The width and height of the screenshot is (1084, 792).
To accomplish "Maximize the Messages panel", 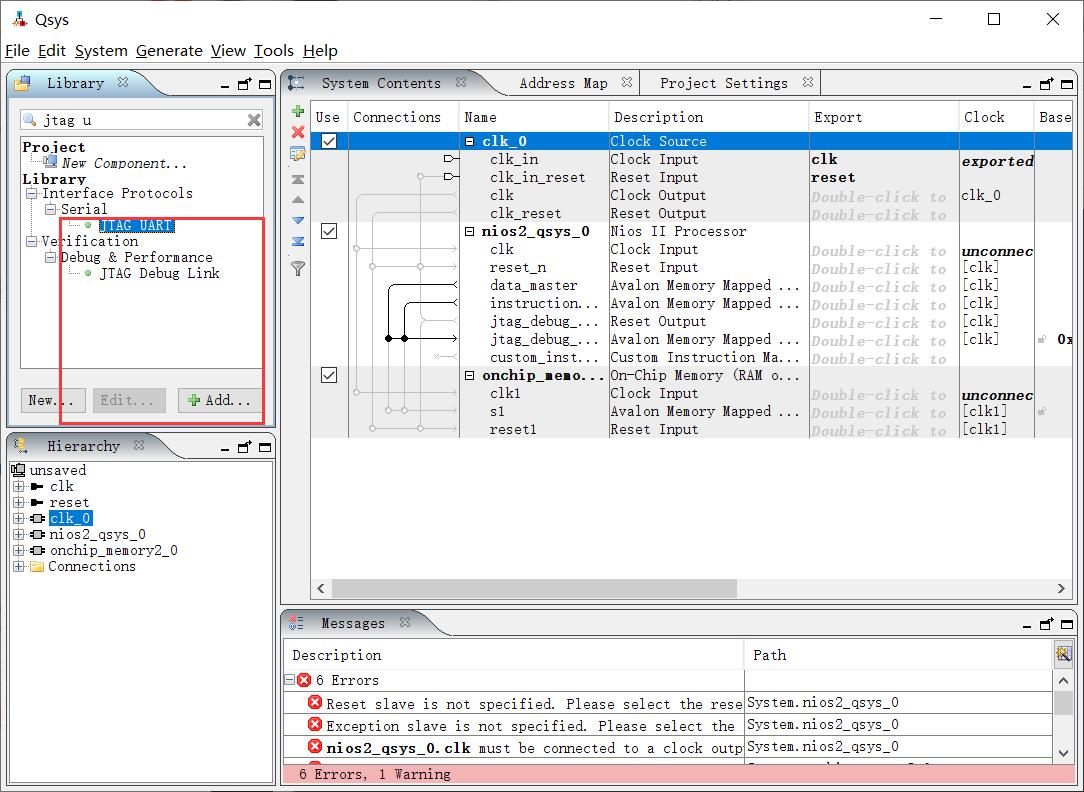I will (1067, 624).
